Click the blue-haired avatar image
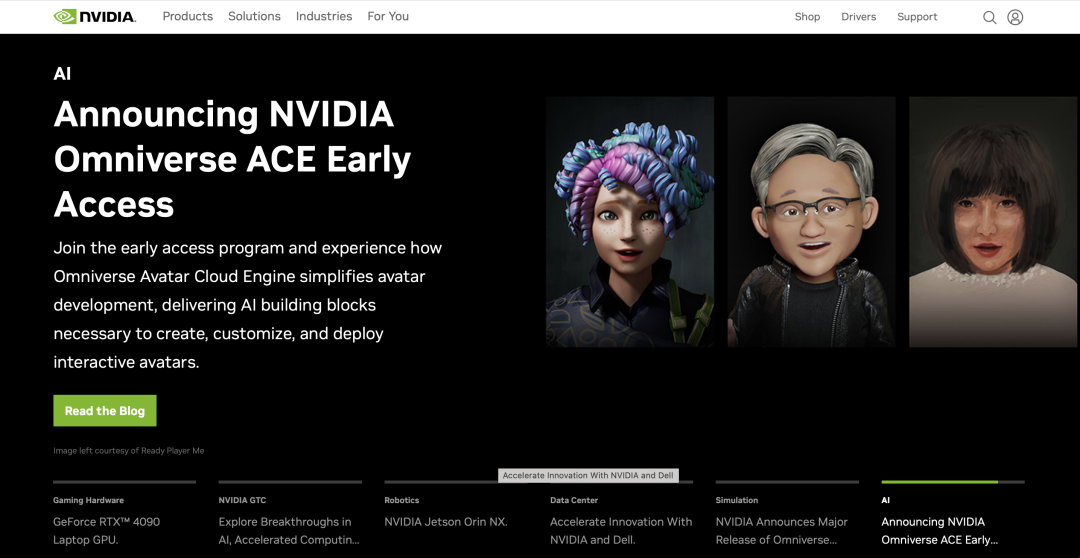Screen dimensions: 1080x558 click(630, 221)
